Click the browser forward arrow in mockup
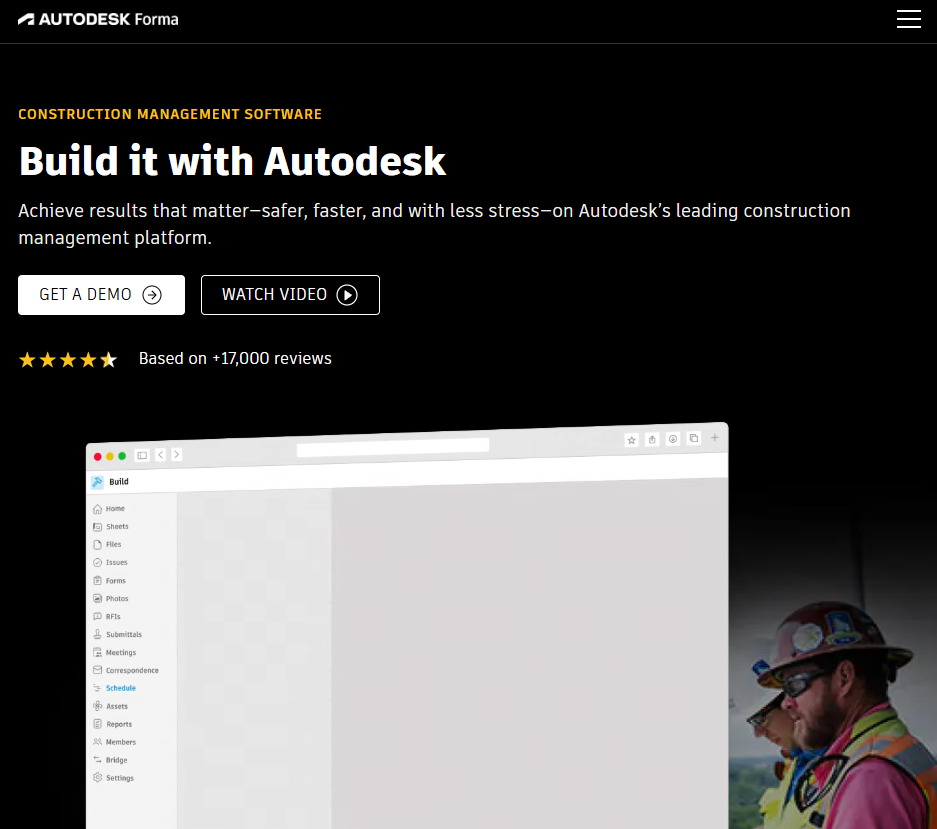This screenshot has width=937, height=829. pyautogui.click(x=176, y=454)
